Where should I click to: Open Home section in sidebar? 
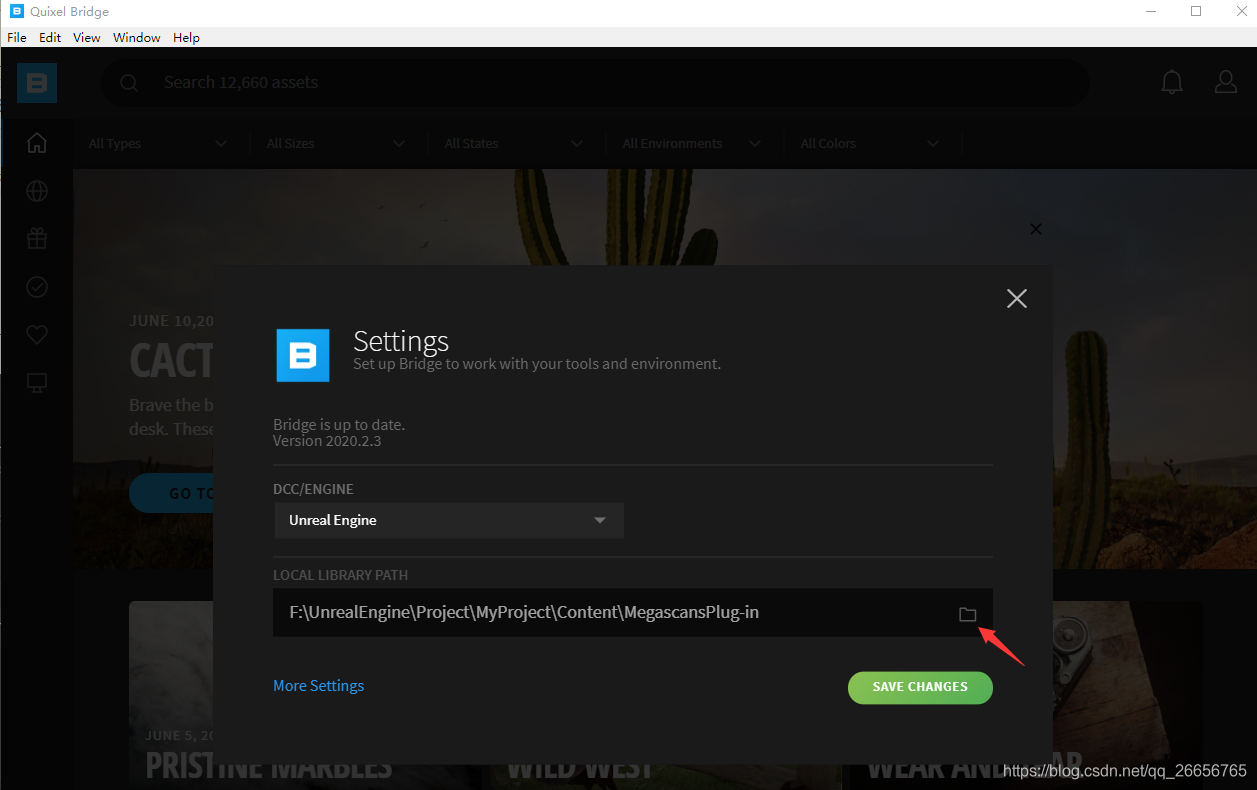37,143
